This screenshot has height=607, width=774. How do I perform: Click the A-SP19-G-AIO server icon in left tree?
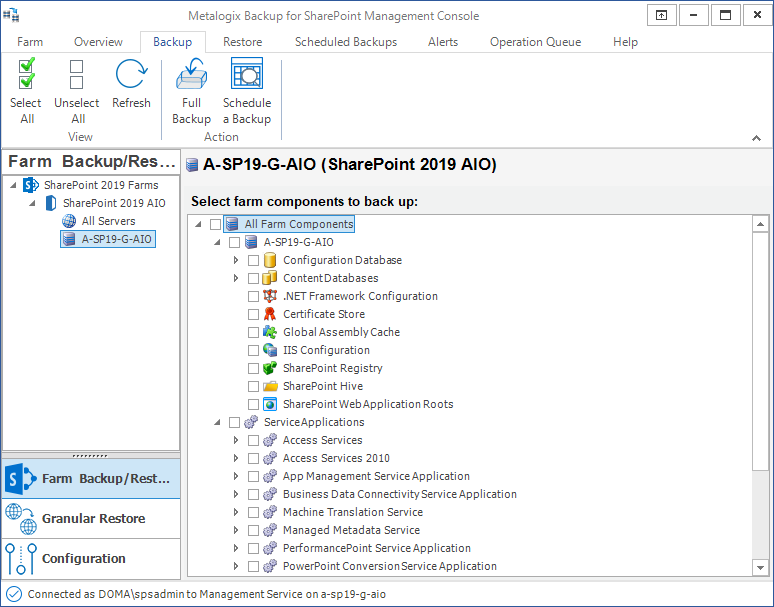69,239
